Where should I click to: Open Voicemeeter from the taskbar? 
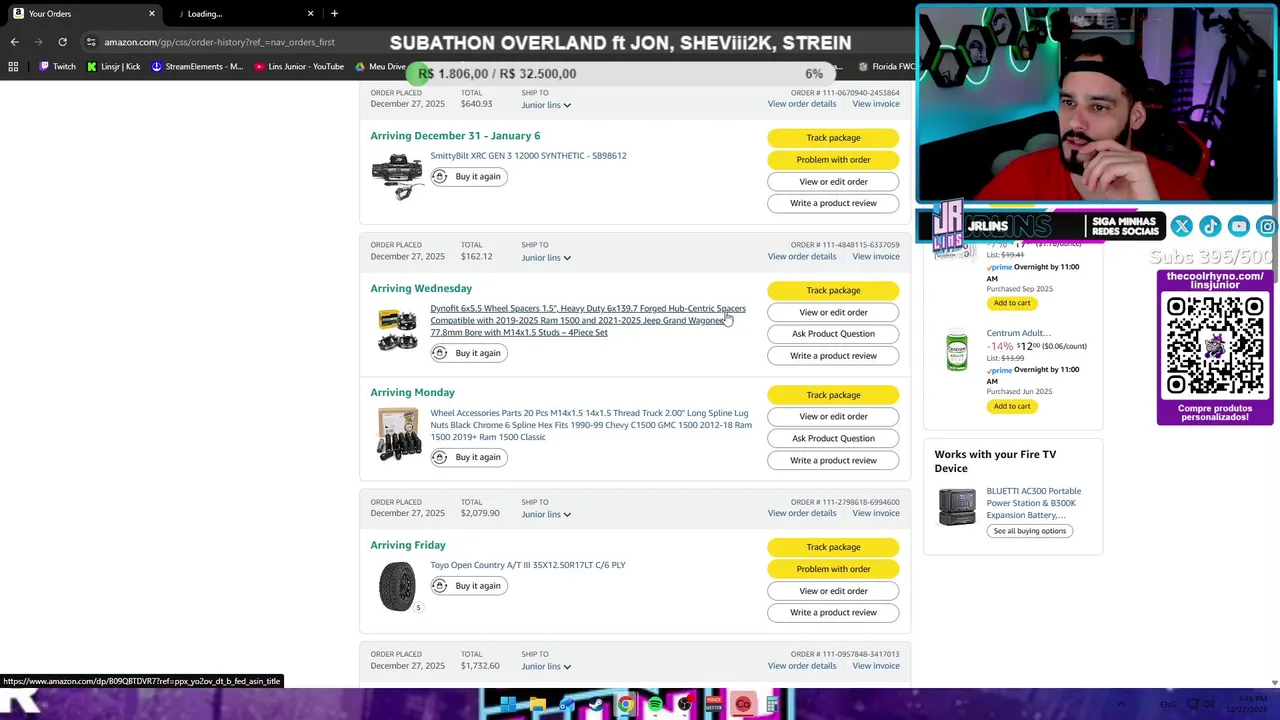pos(714,705)
